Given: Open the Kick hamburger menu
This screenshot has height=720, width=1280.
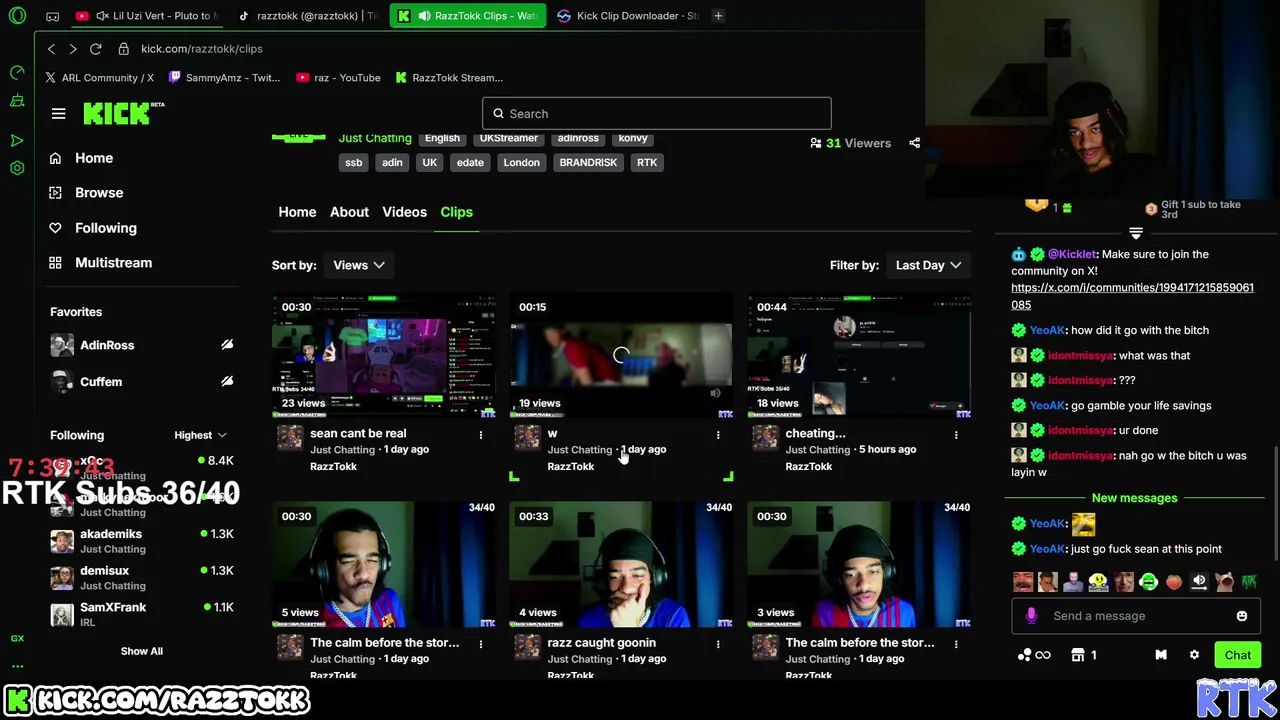Looking at the screenshot, I should [58, 114].
